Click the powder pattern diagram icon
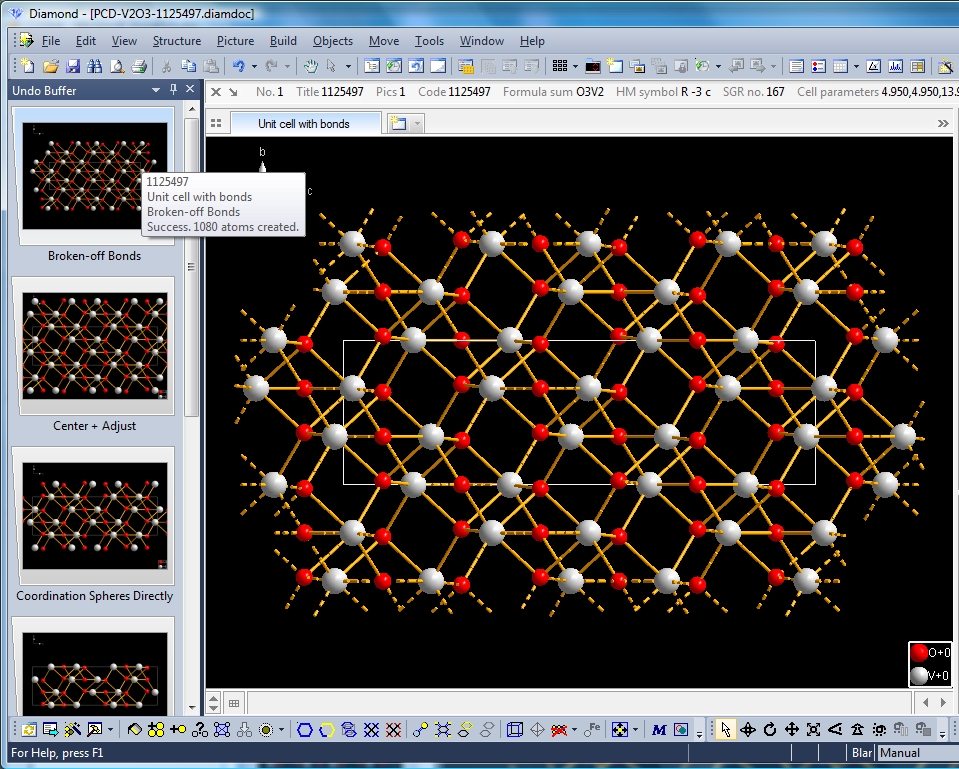This screenshot has width=959, height=769. point(895,66)
